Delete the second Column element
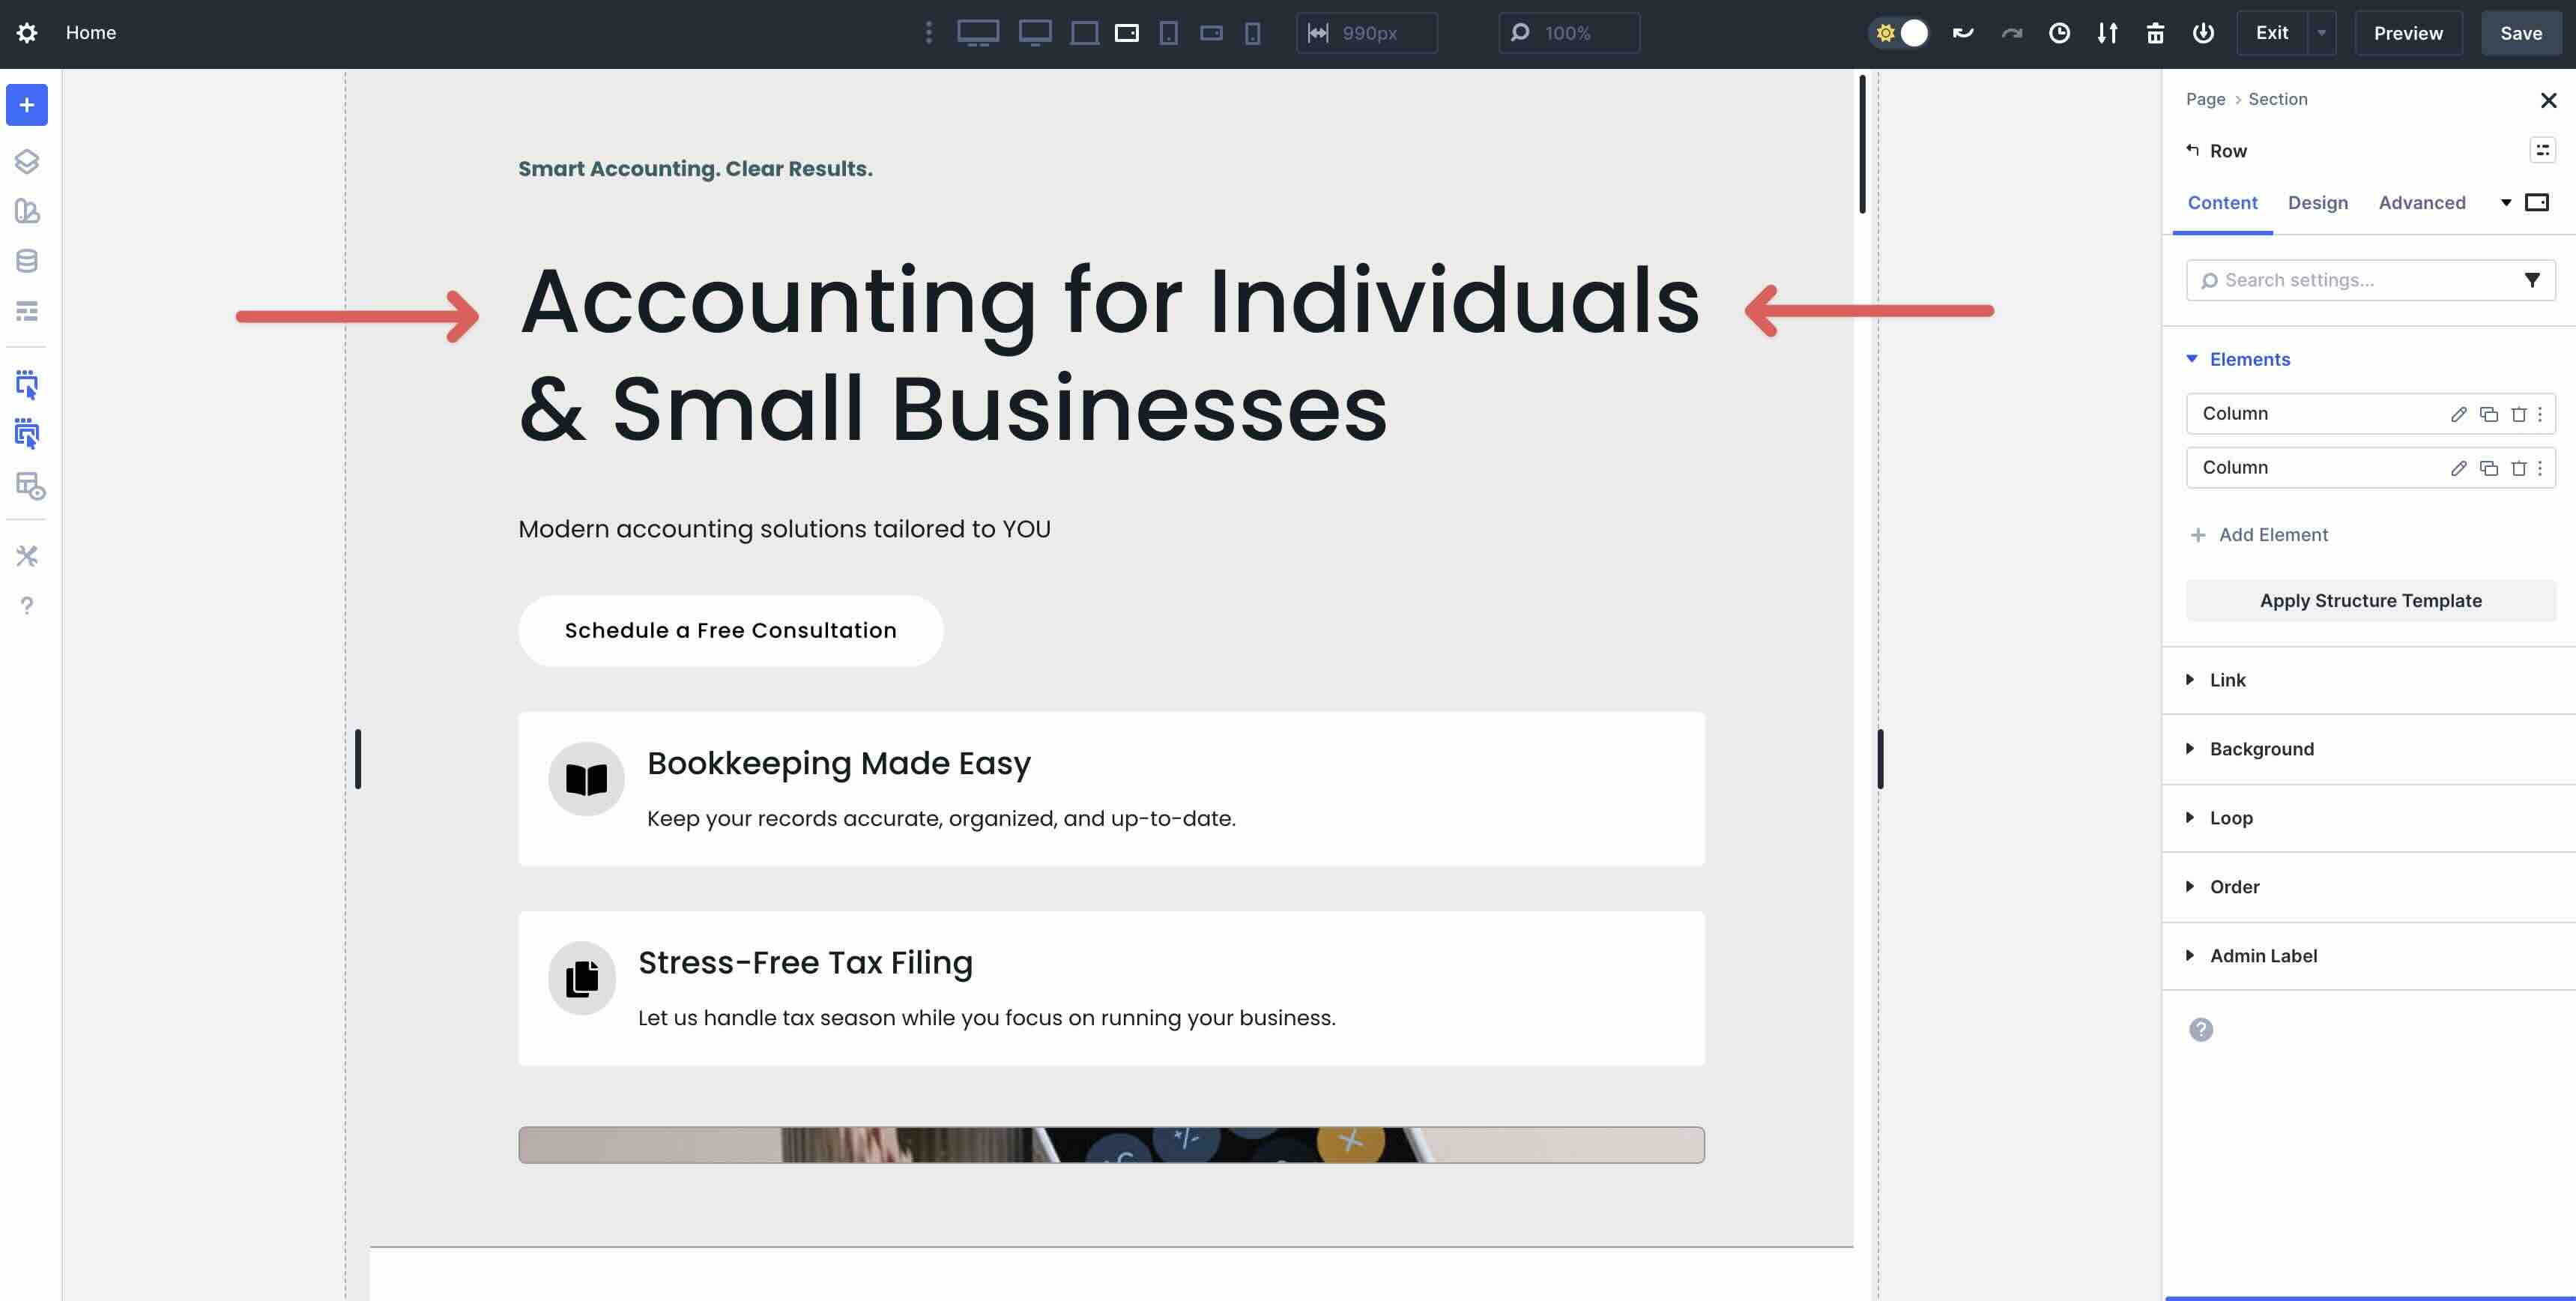Screen dimensions: 2576x1301 pos(2519,468)
